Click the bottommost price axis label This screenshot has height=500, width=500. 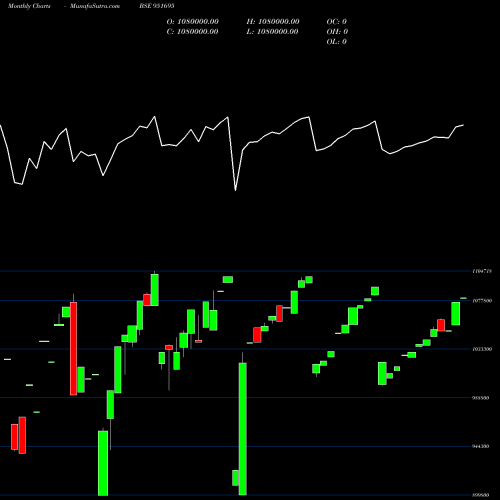coord(481,495)
